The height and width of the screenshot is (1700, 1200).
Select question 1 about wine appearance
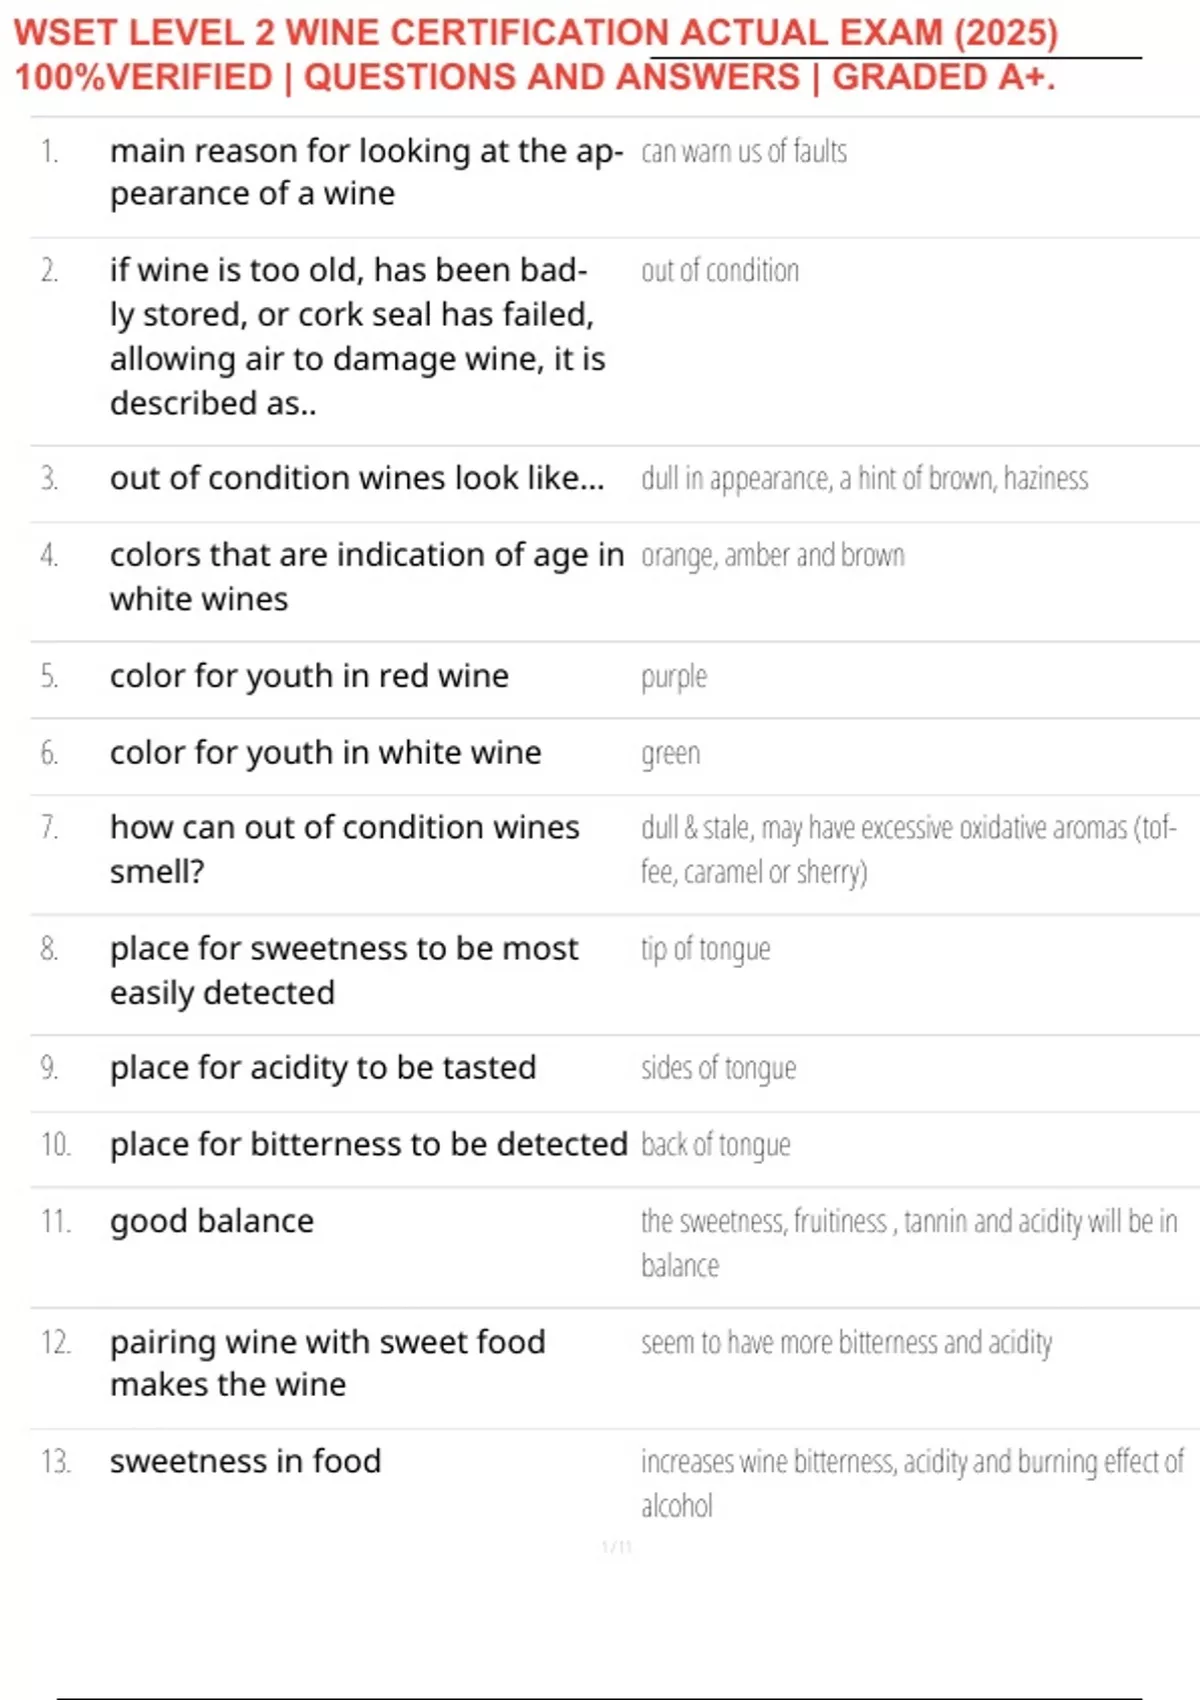tap(367, 172)
